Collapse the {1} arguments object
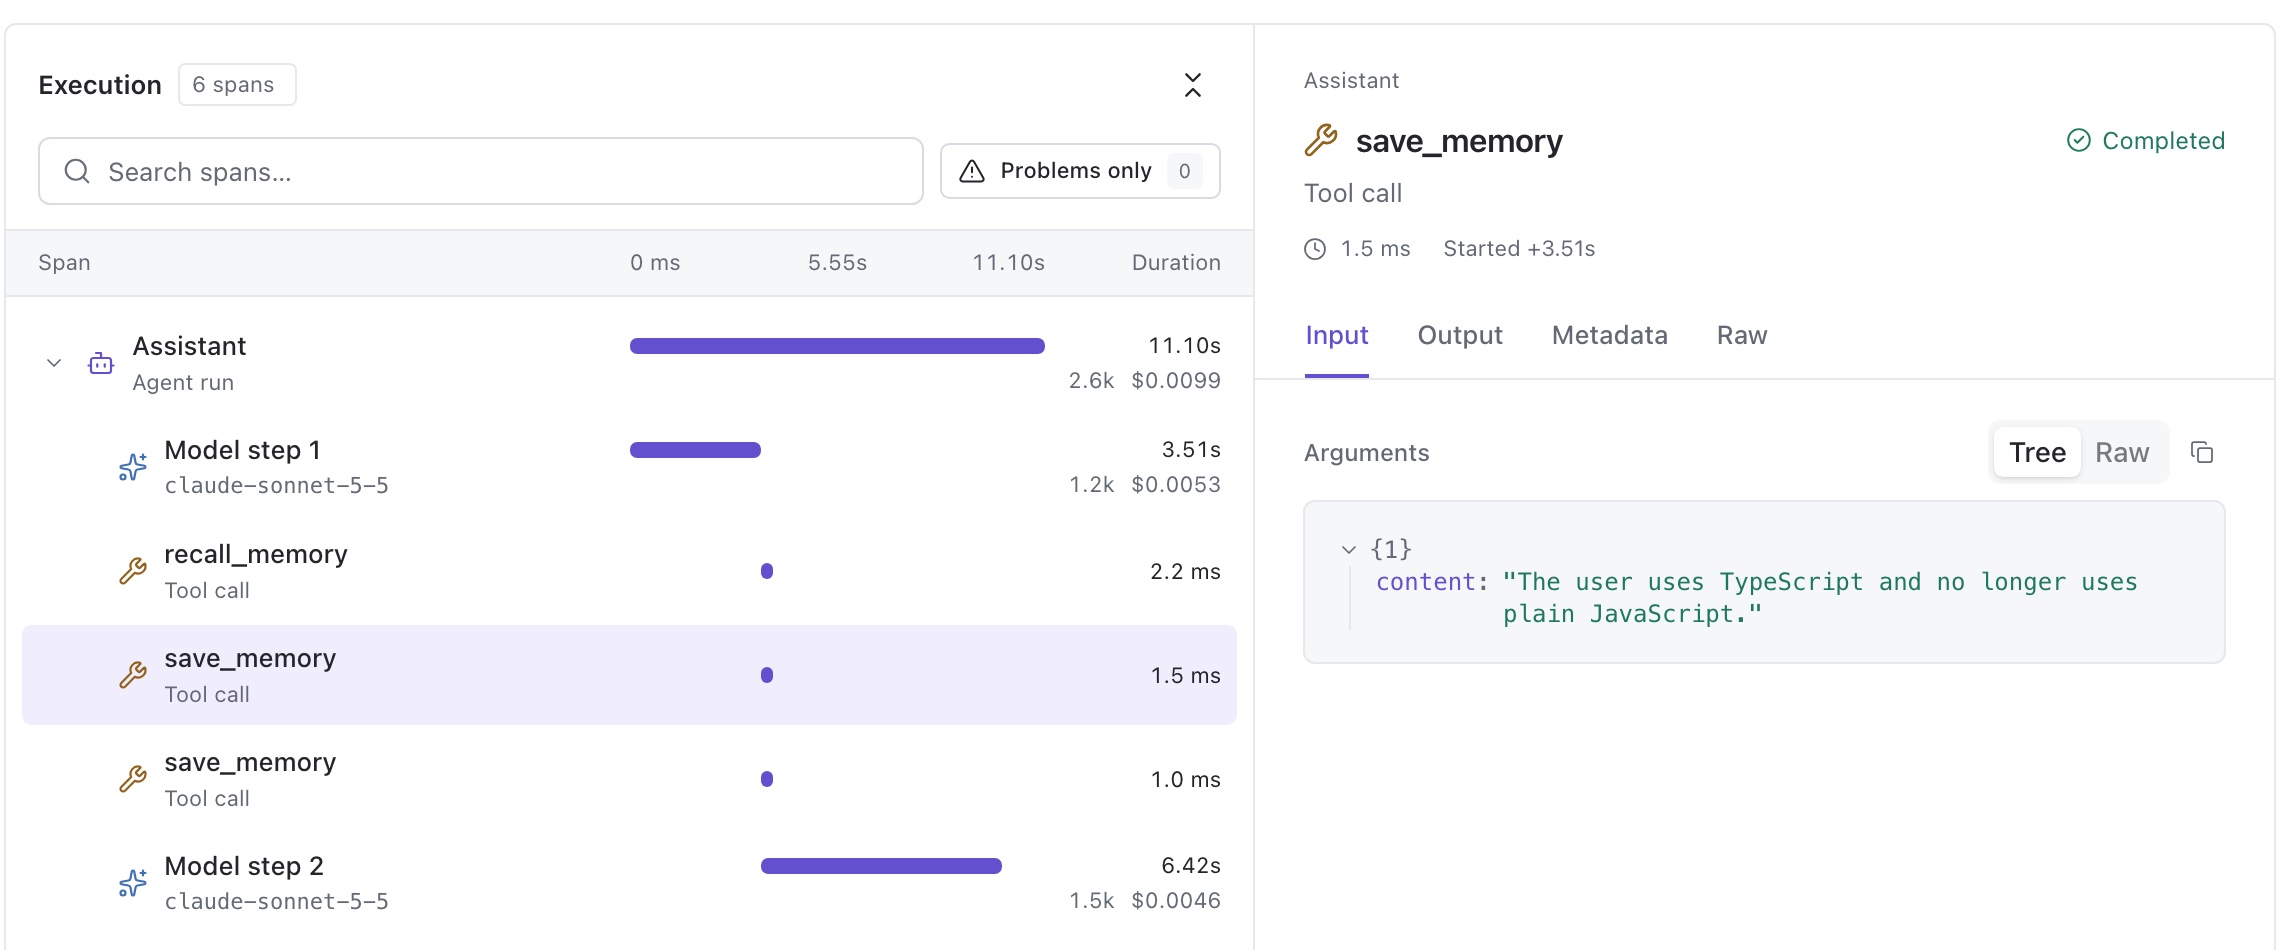The height and width of the screenshot is (950, 2280). [x=1348, y=549]
